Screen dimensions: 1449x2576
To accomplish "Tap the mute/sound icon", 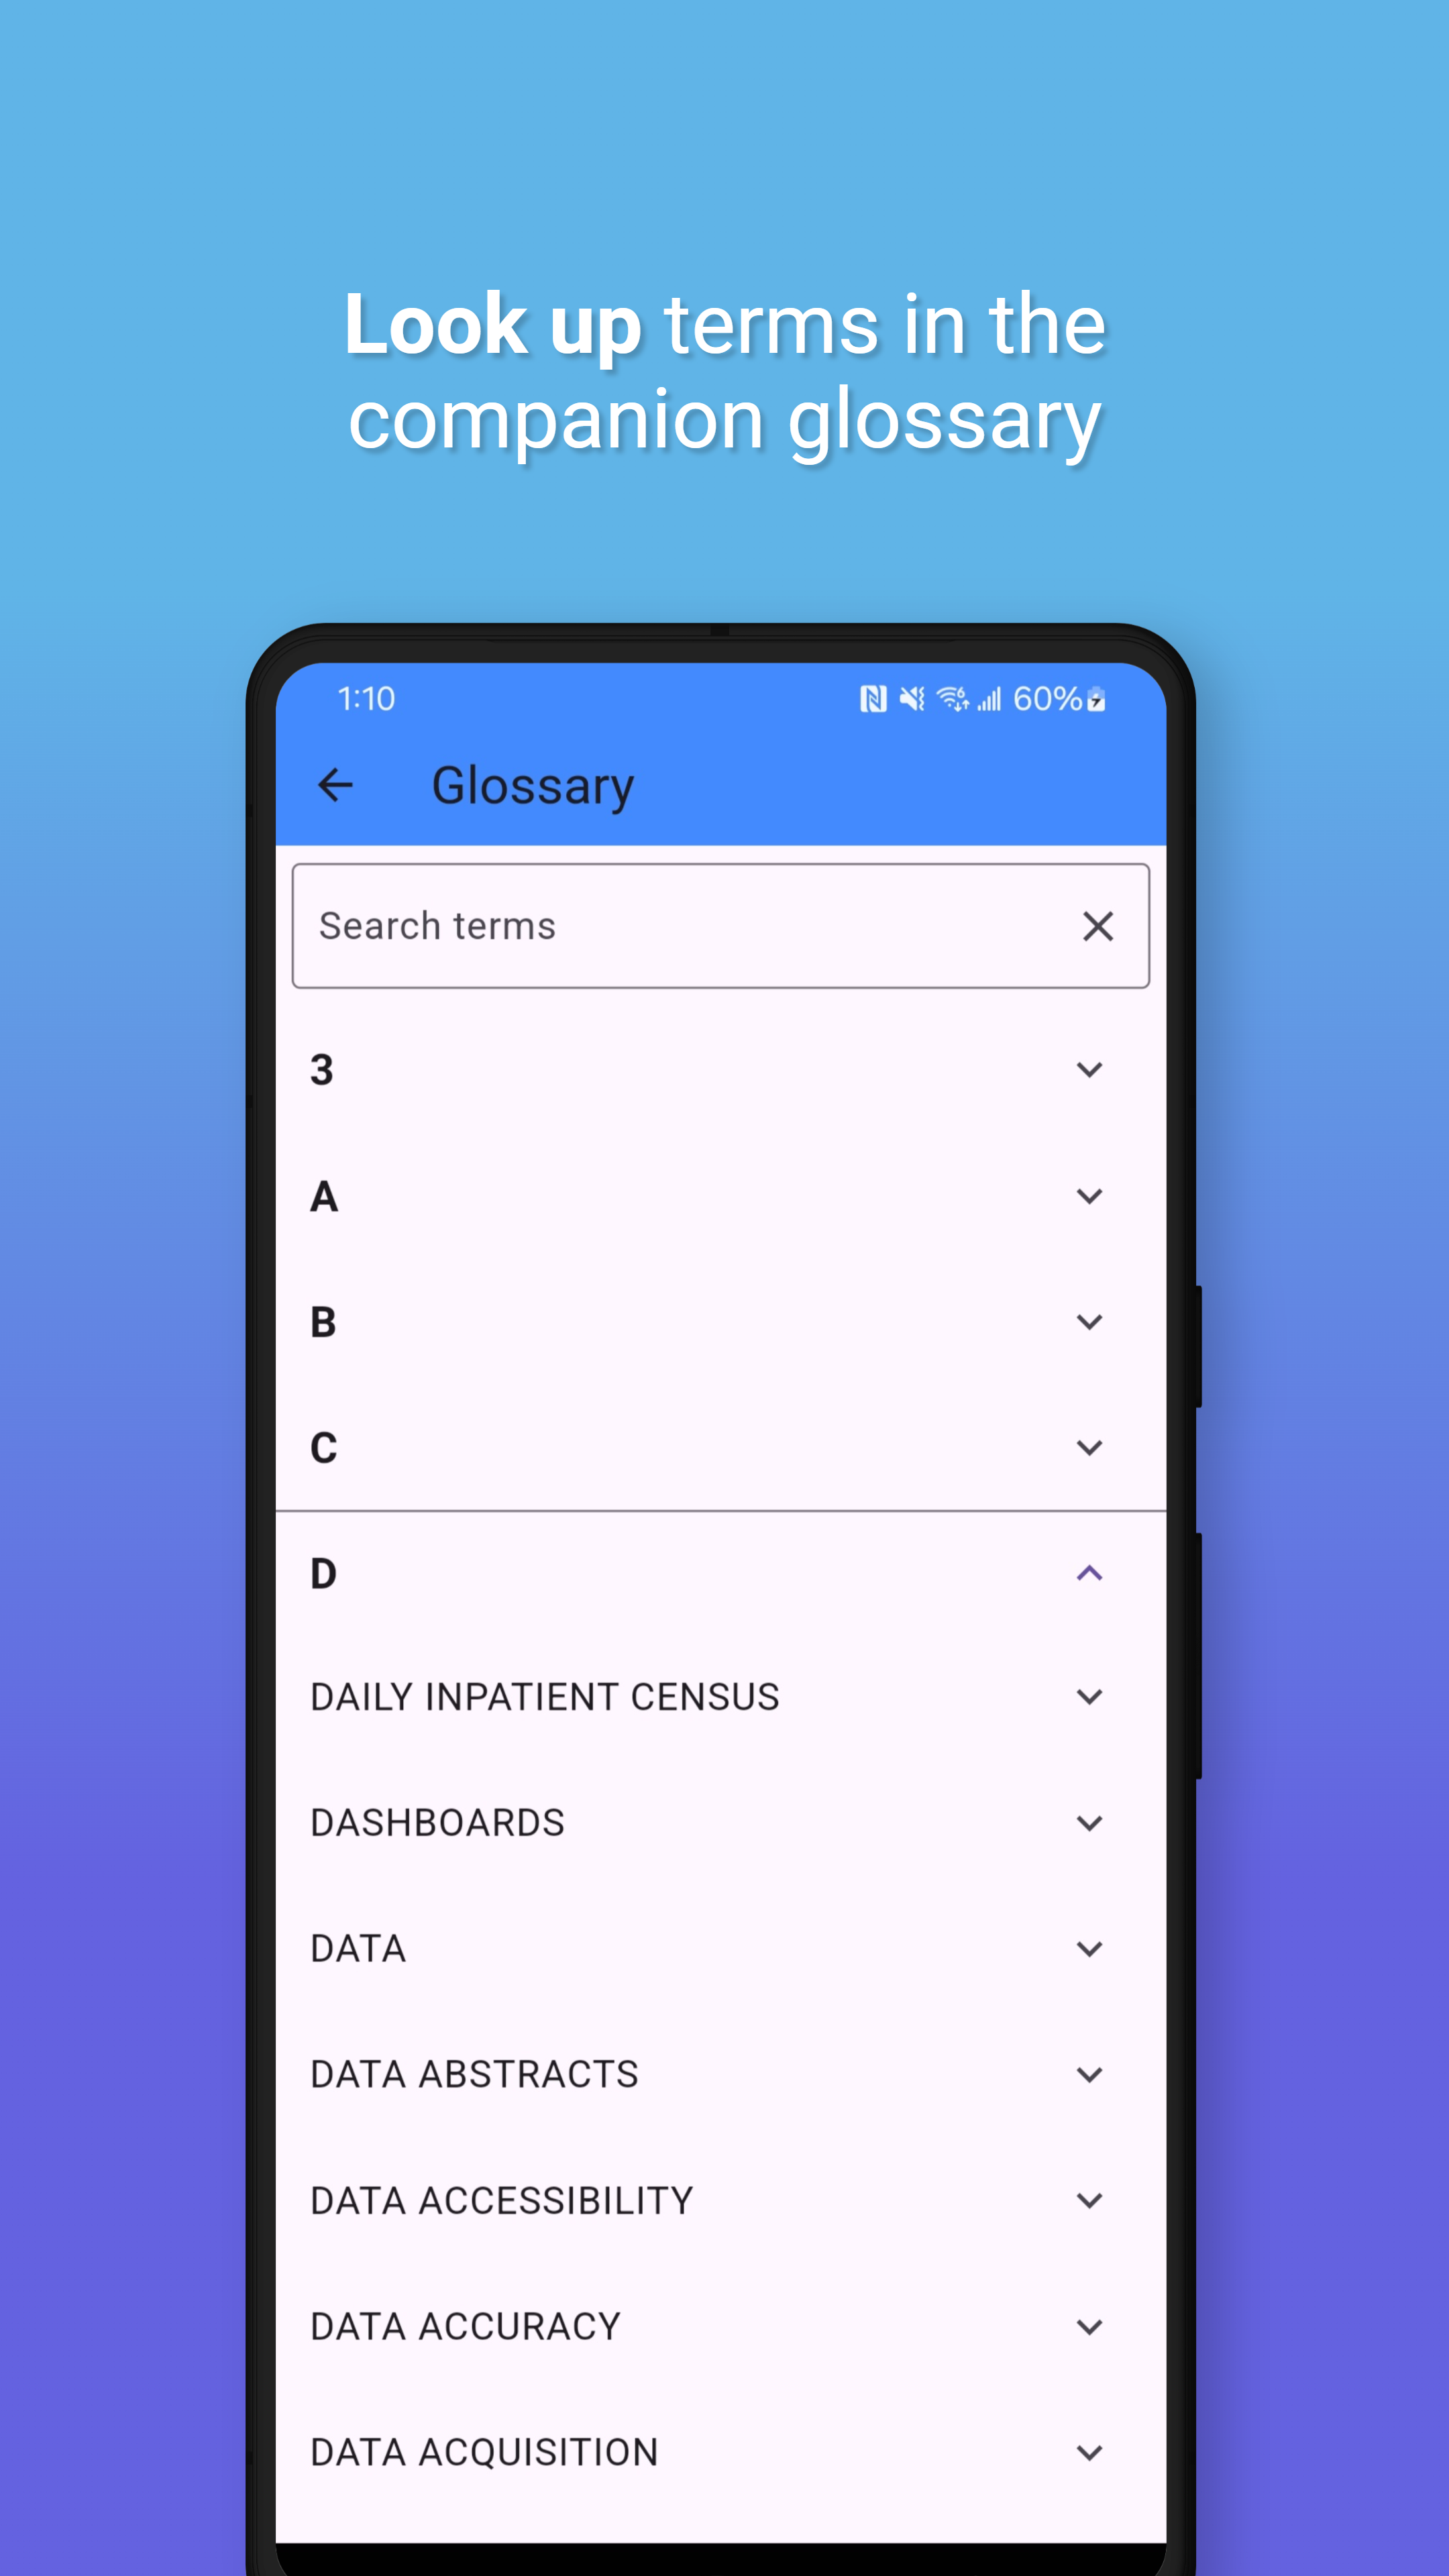I will coord(913,697).
